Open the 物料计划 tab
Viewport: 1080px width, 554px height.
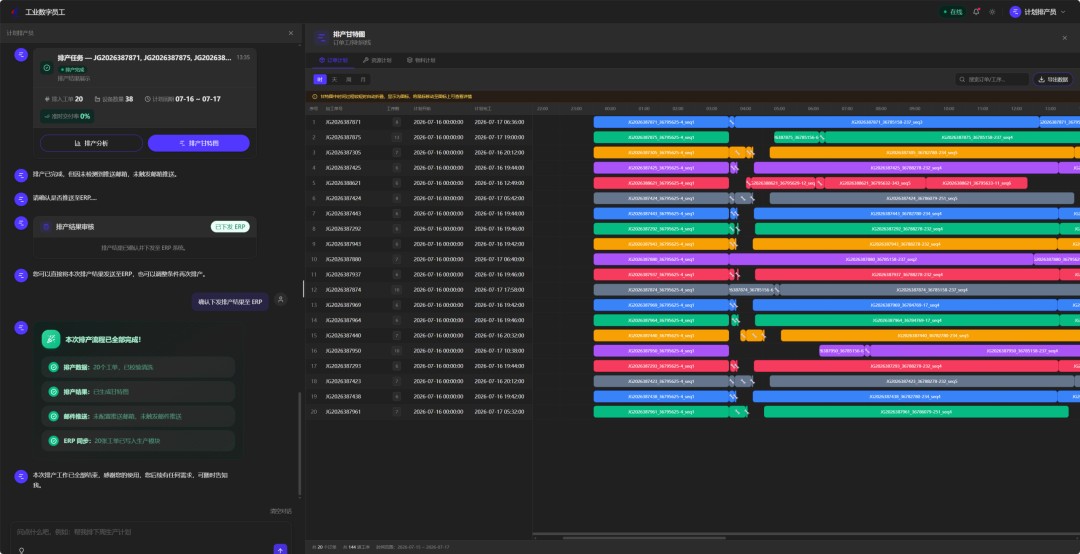pyautogui.click(x=421, y=60)
